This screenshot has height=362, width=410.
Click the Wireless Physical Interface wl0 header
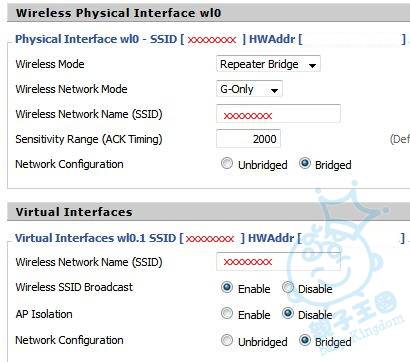[x=118, y=13]
